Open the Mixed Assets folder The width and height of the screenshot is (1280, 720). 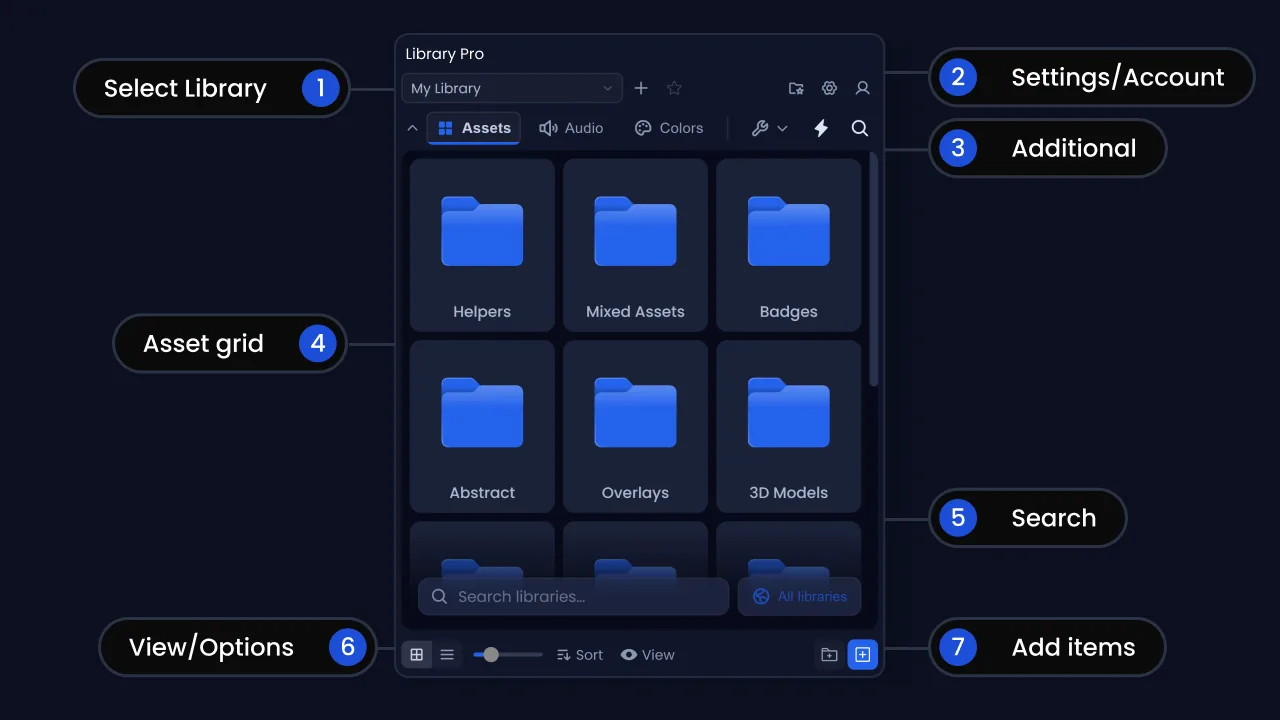pyautogui.click(x=635, y=245)
